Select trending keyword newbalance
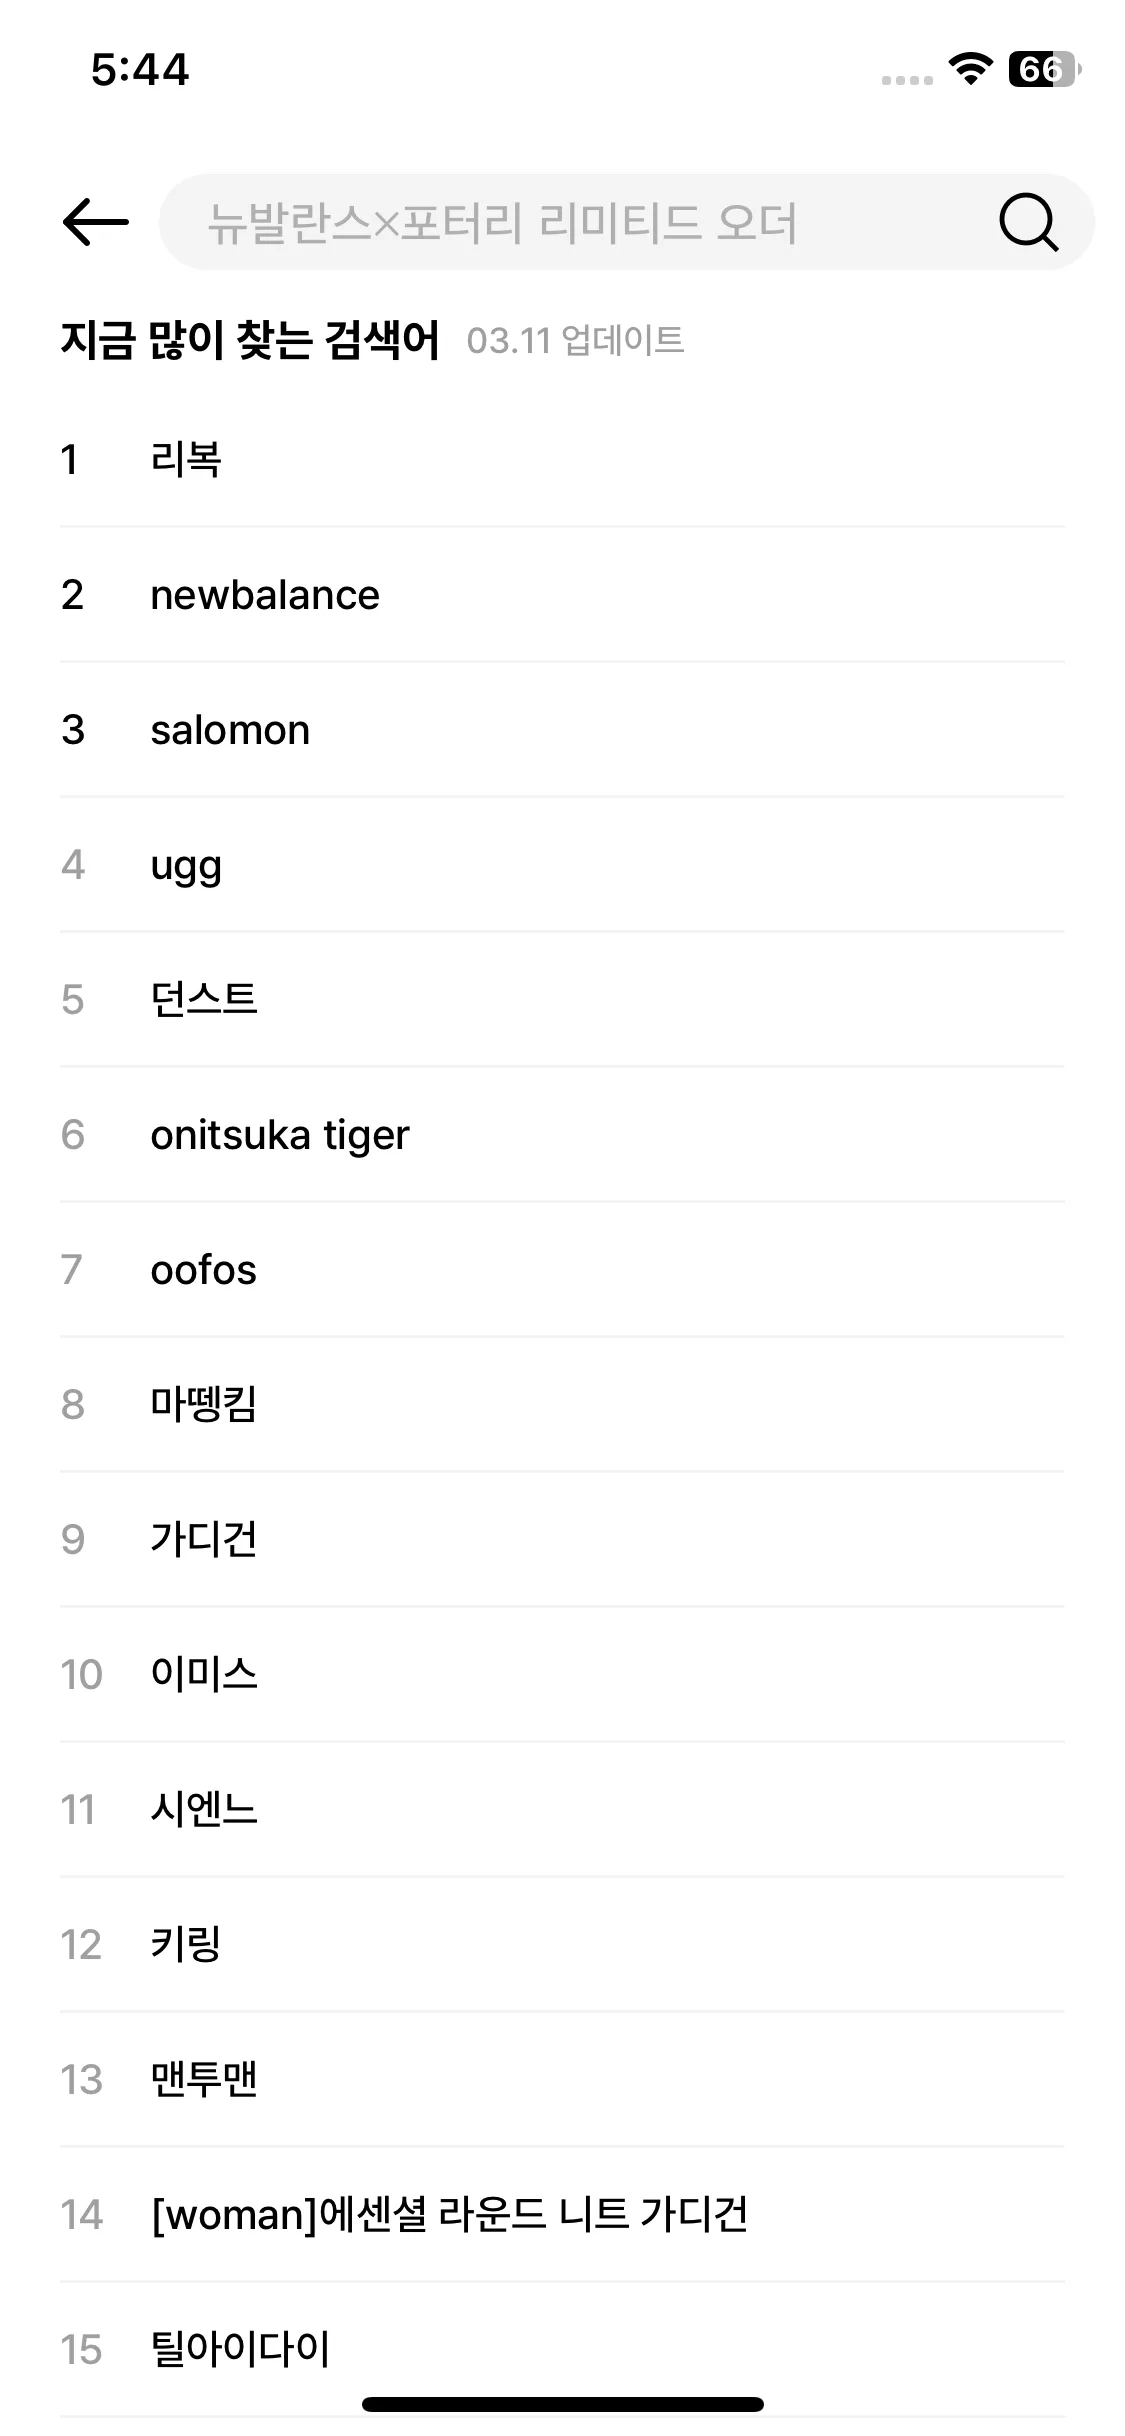The image size is (1125, 2436). [562, 595]
